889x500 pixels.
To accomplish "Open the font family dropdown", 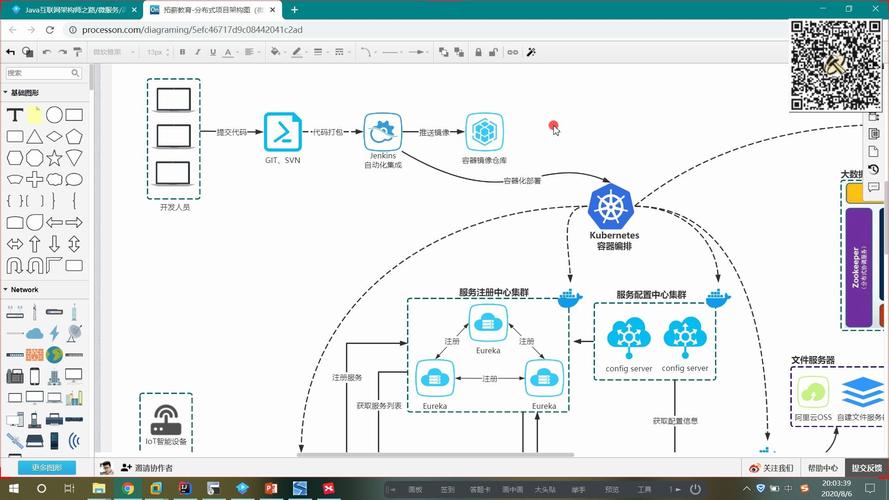I will click(x=113, y=52).
